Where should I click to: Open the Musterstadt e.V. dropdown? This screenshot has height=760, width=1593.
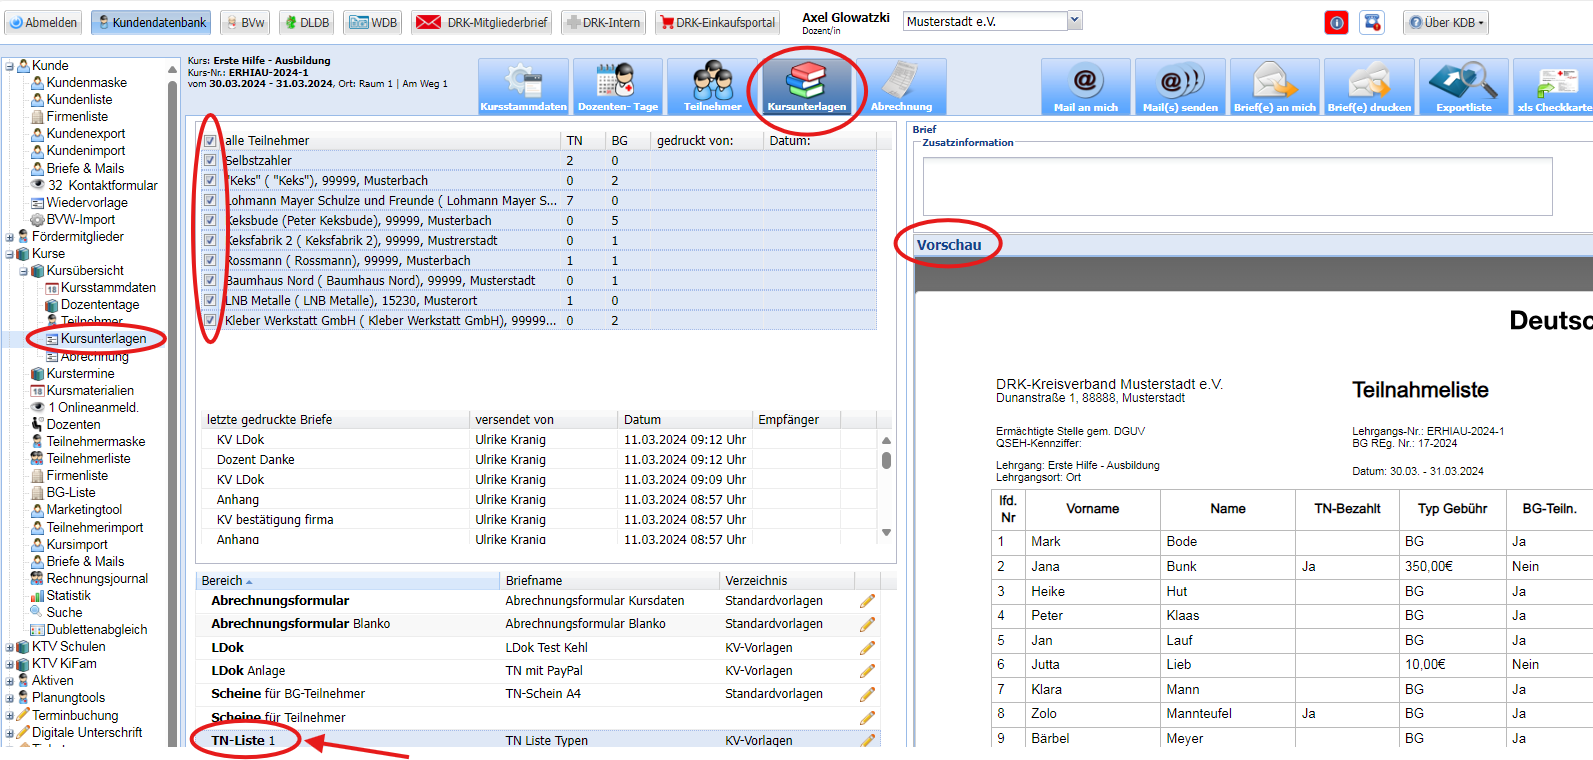(x=1074, y=21)
